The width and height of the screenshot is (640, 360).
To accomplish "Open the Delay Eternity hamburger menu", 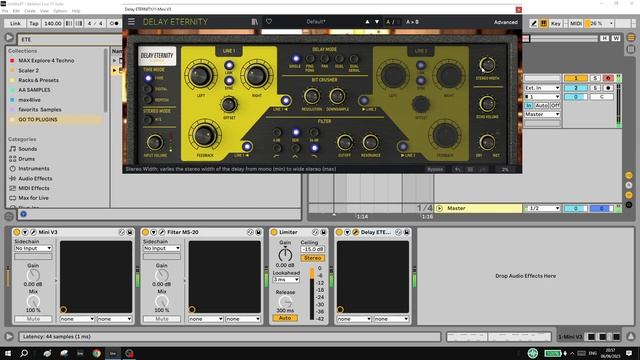I will (131, 22).
